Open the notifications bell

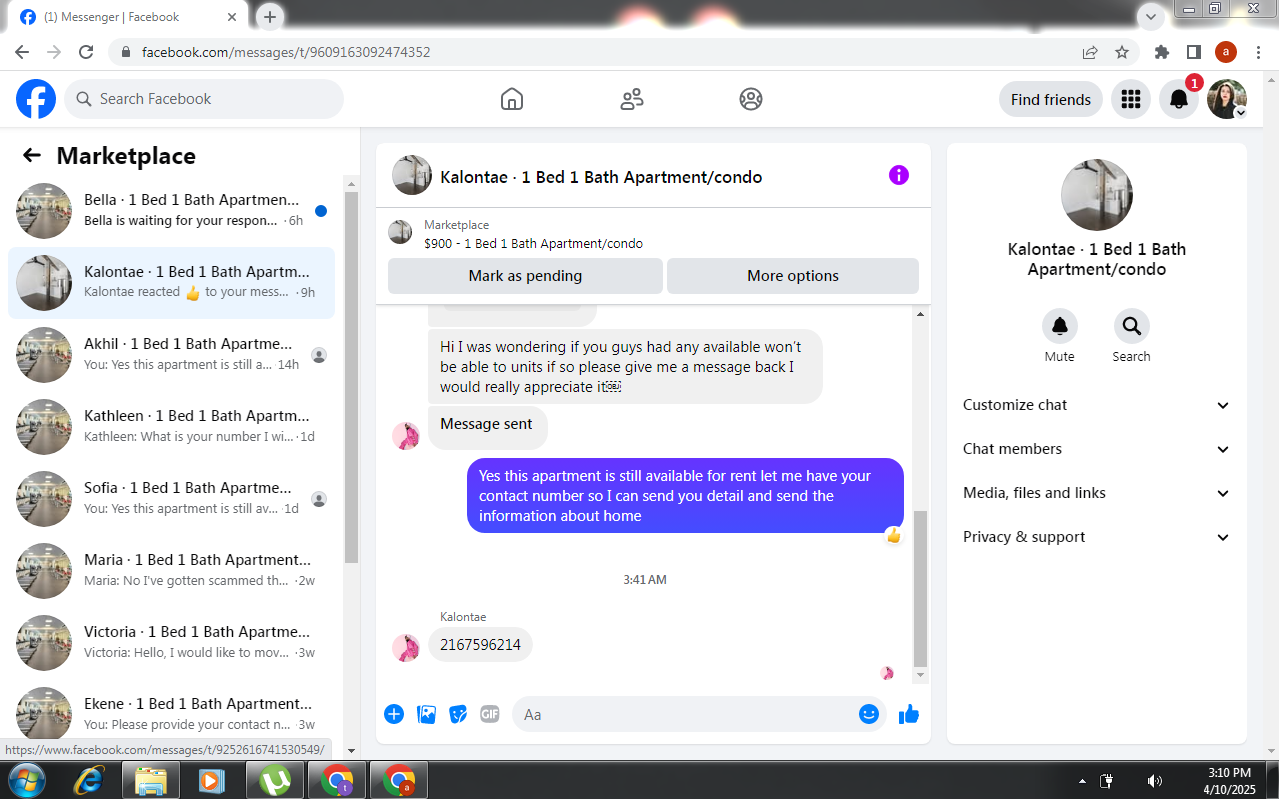coord(1179,99)
